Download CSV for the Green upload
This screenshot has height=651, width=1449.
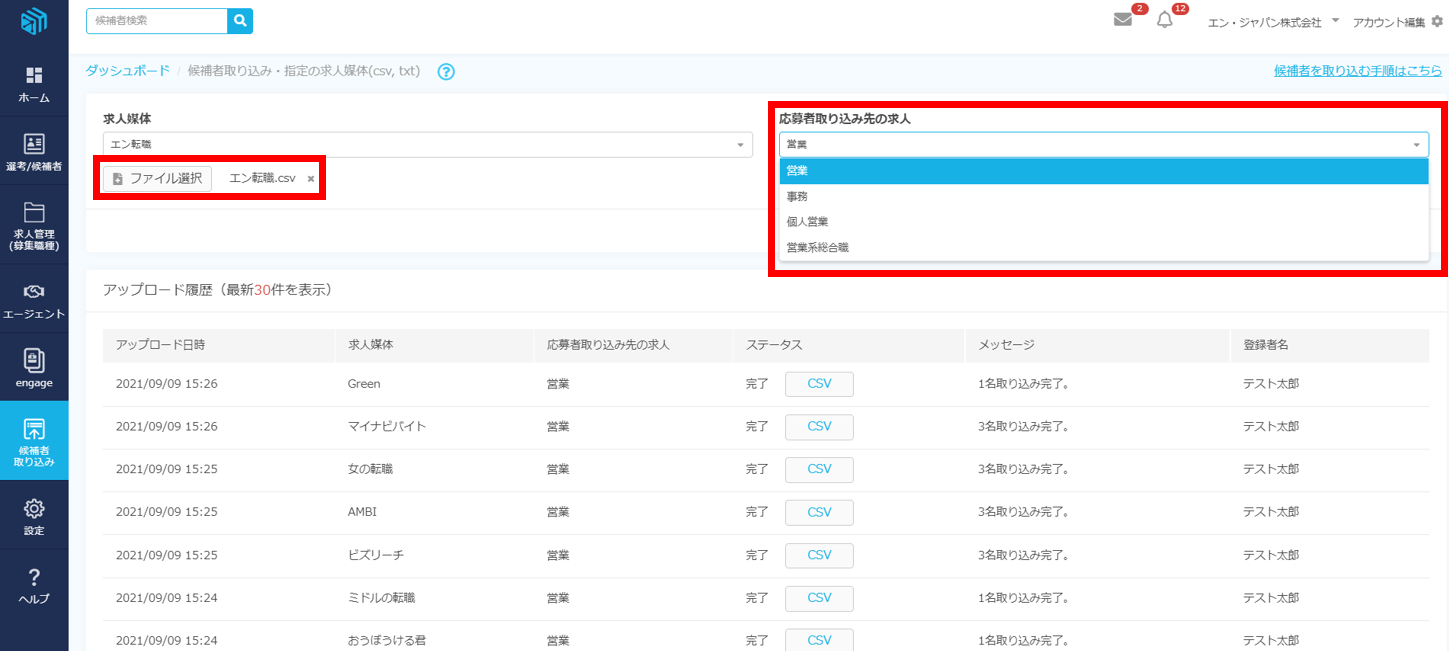[819, 384]
